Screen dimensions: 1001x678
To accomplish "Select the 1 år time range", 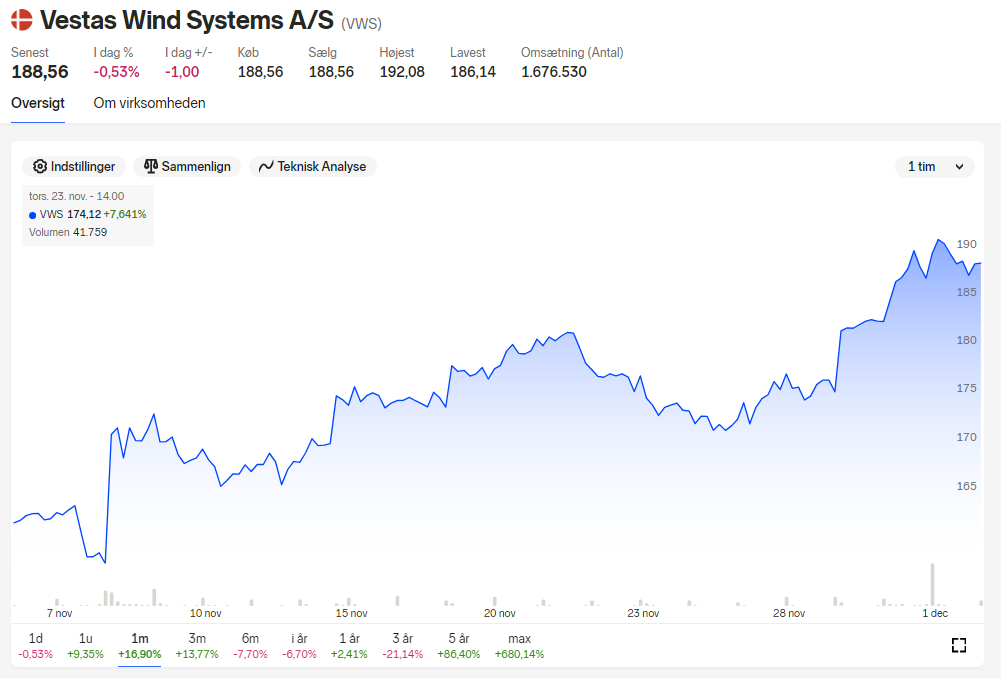I will click(x=349, y=645).
